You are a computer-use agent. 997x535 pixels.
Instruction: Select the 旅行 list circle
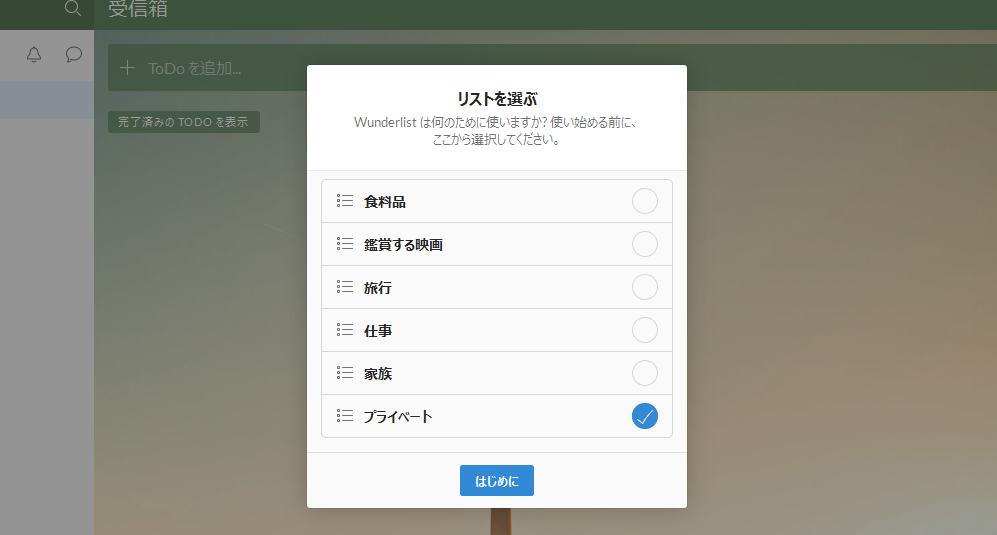[645, 287]
